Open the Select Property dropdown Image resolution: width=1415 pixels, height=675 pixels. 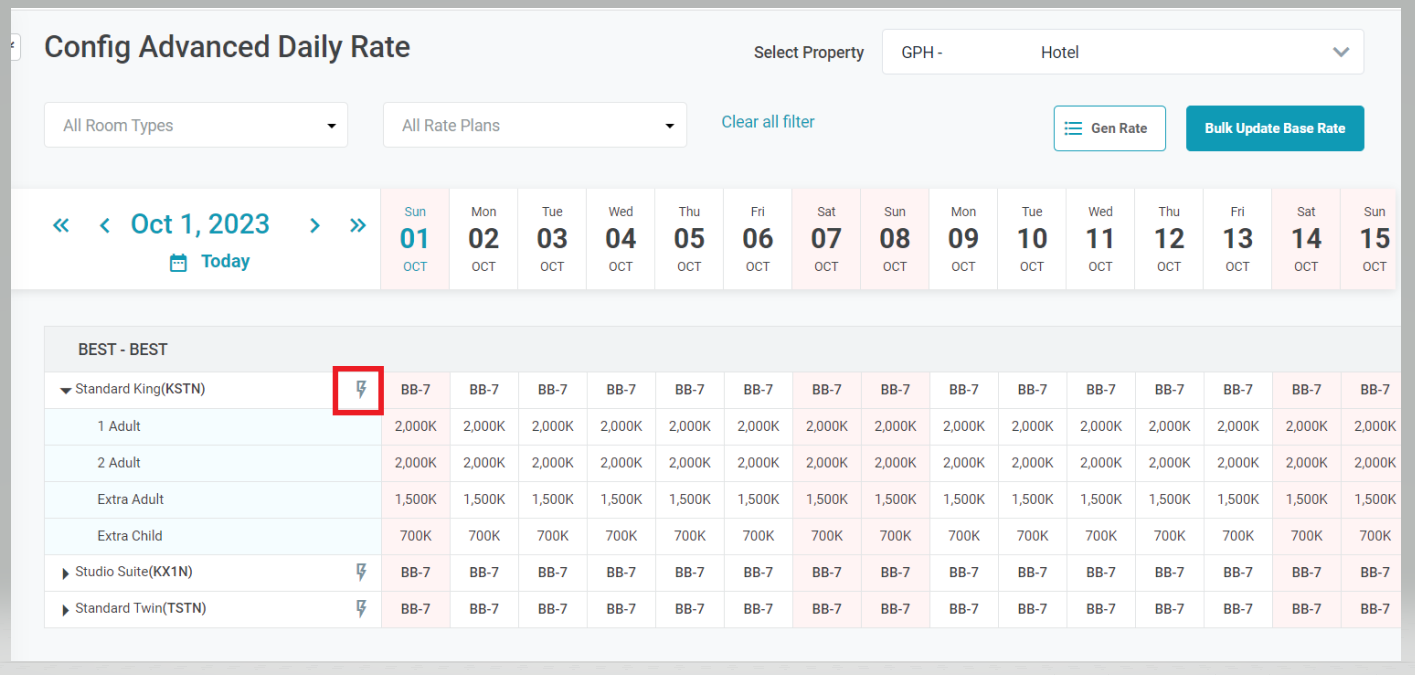[x=1122, y=52]
